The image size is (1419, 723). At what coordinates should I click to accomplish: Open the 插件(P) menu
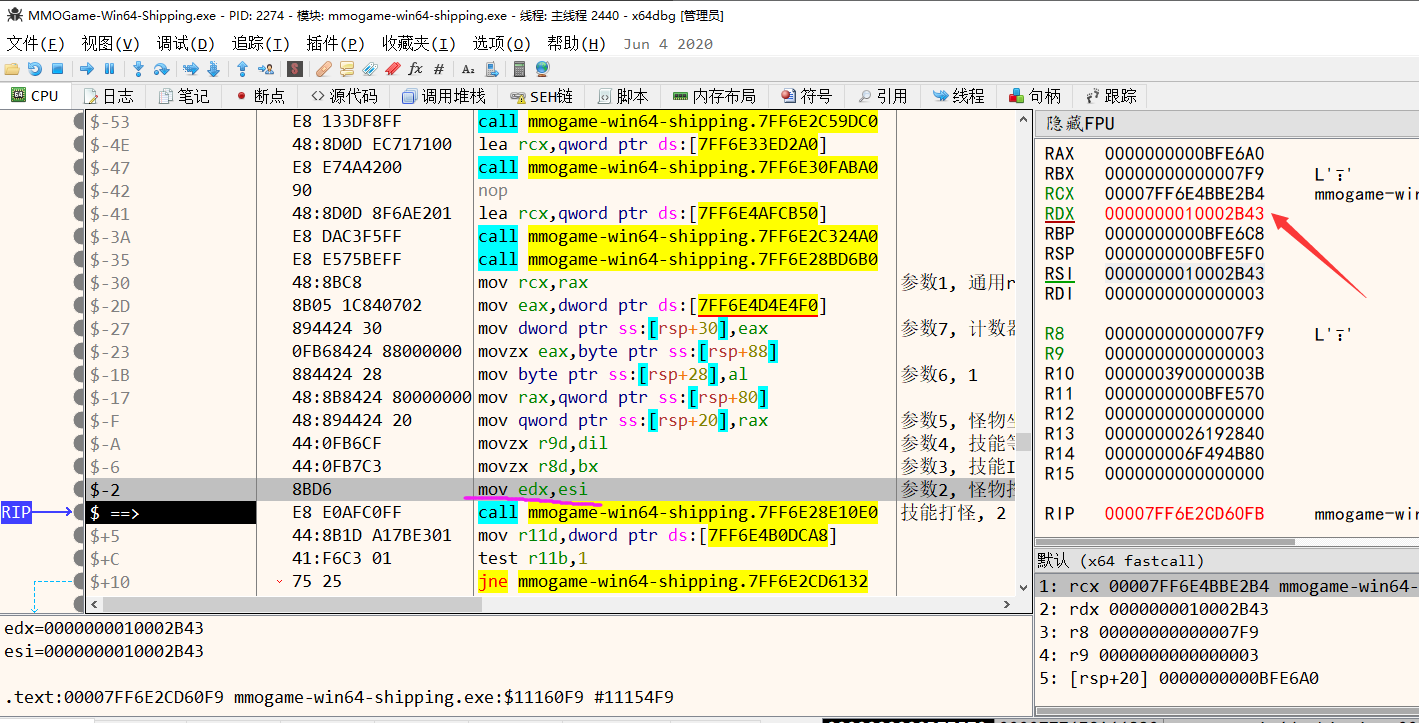(336, 43)
